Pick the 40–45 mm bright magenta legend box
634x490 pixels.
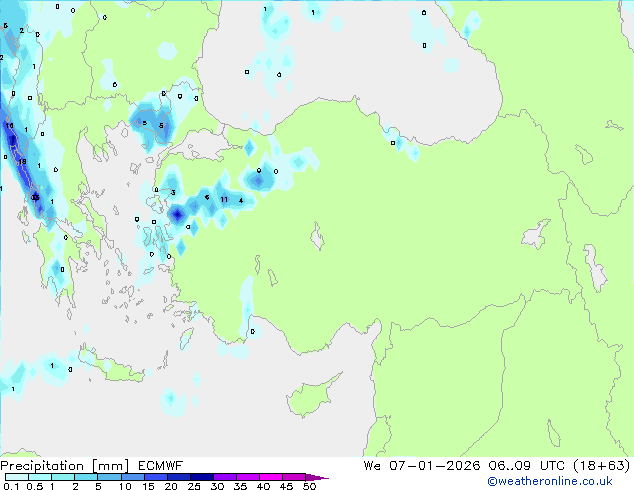coord(271,477)
